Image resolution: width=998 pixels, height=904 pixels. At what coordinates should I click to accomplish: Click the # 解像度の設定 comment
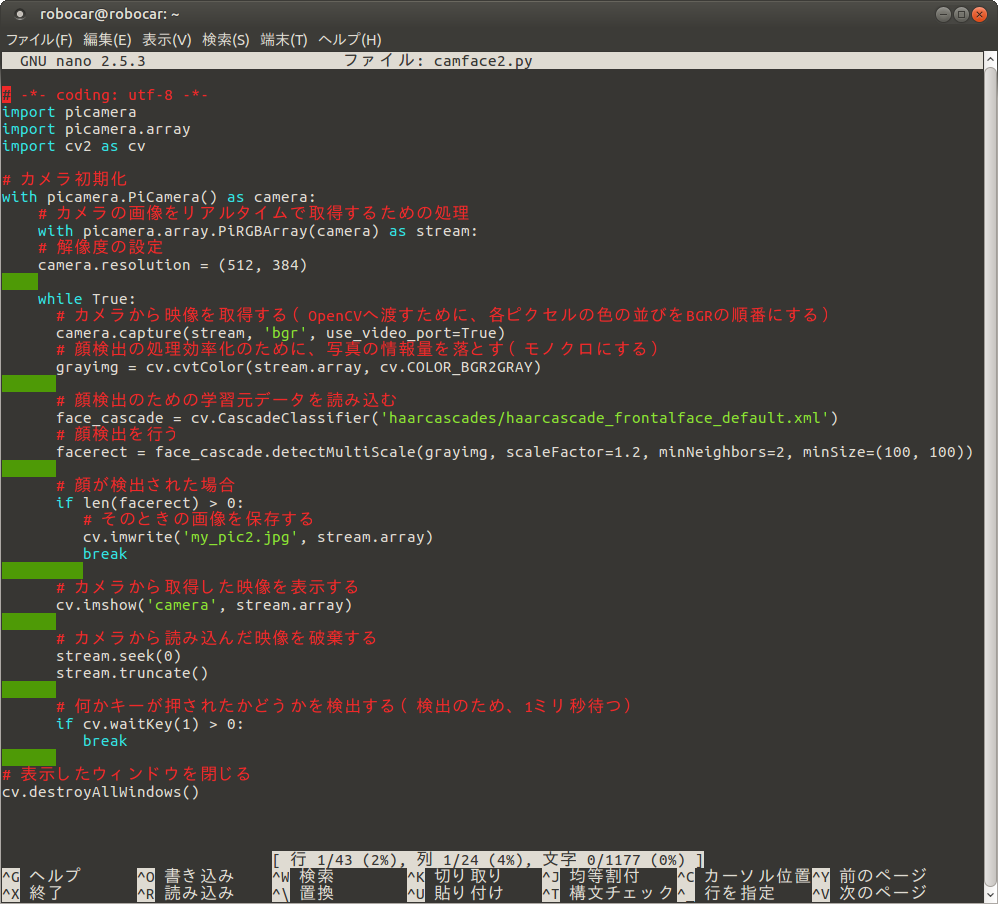[101, 248]
